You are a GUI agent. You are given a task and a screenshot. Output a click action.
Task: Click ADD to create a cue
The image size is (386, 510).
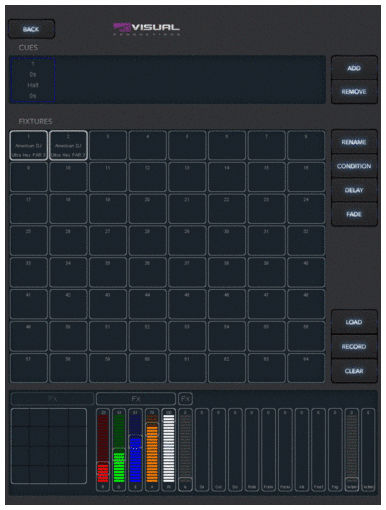[x=354, y=68]
